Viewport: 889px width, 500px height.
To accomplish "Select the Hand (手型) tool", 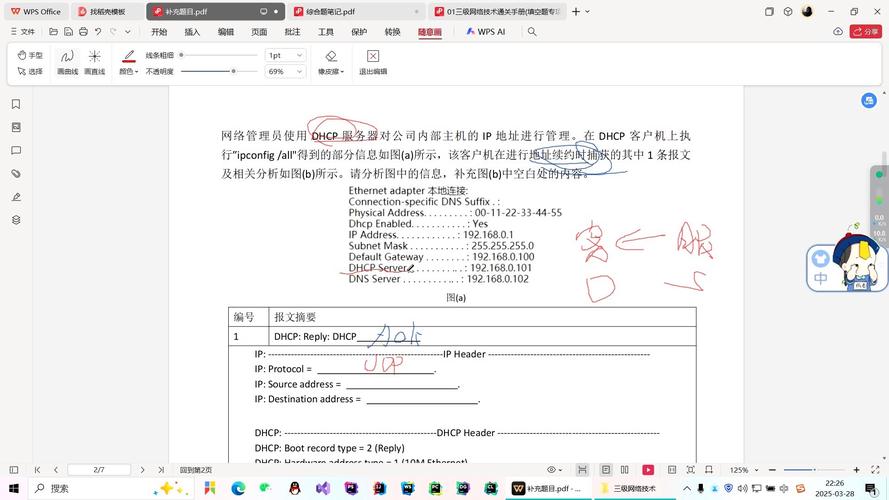I will 30,55.
